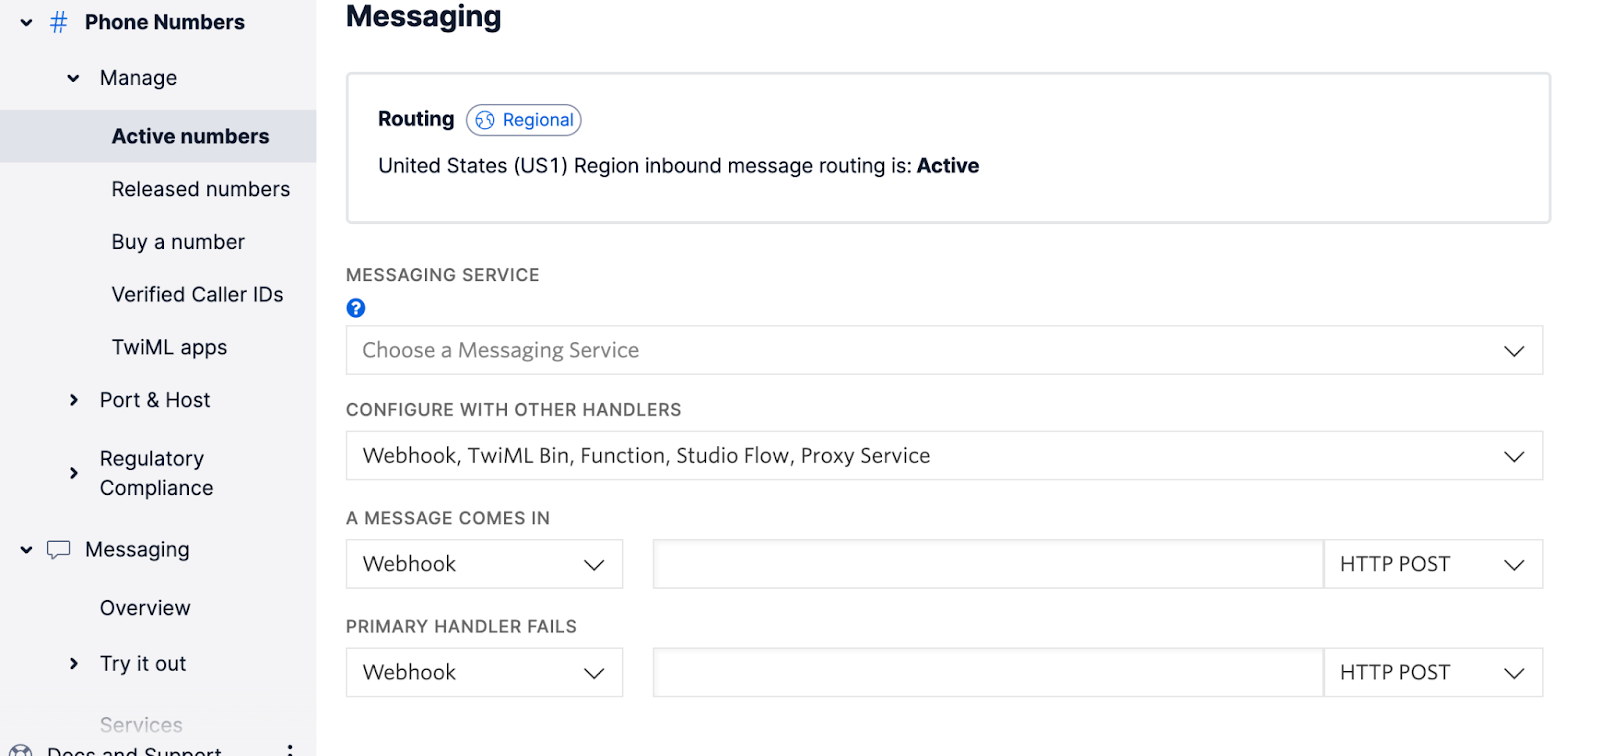Click the Docs and Support lifebuoy icon
Image resolution: width=1600 pixels, height=756 pixels.
coord(20,750)
